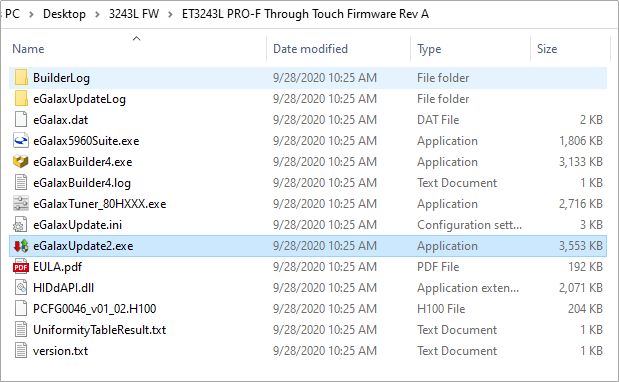The width and height of the screenshot is (619, 382).
Task: Click the eGalaxBuilder4.log document icon
Action: pos(21,182)
